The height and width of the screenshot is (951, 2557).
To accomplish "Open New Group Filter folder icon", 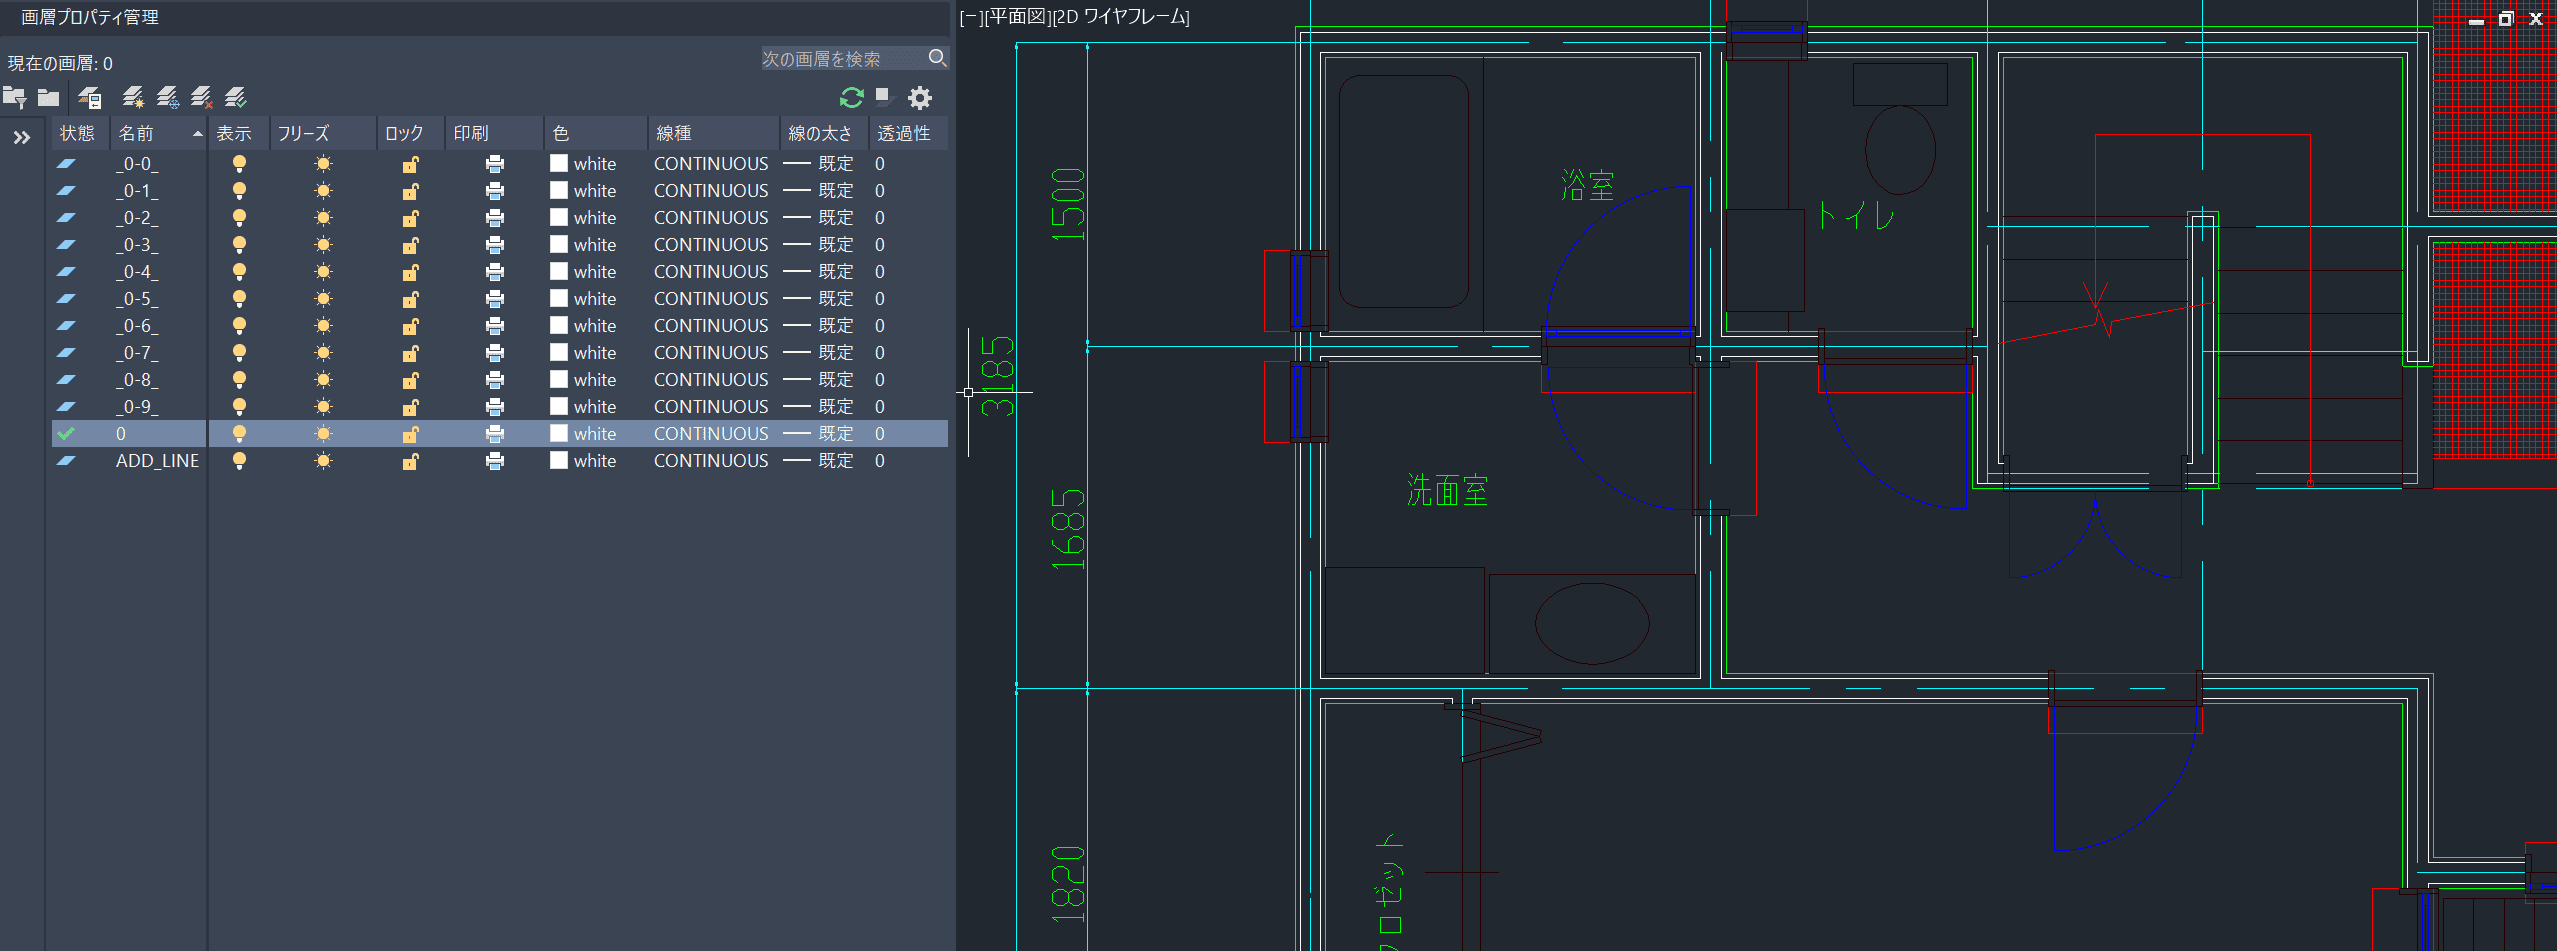I will 48,98.
